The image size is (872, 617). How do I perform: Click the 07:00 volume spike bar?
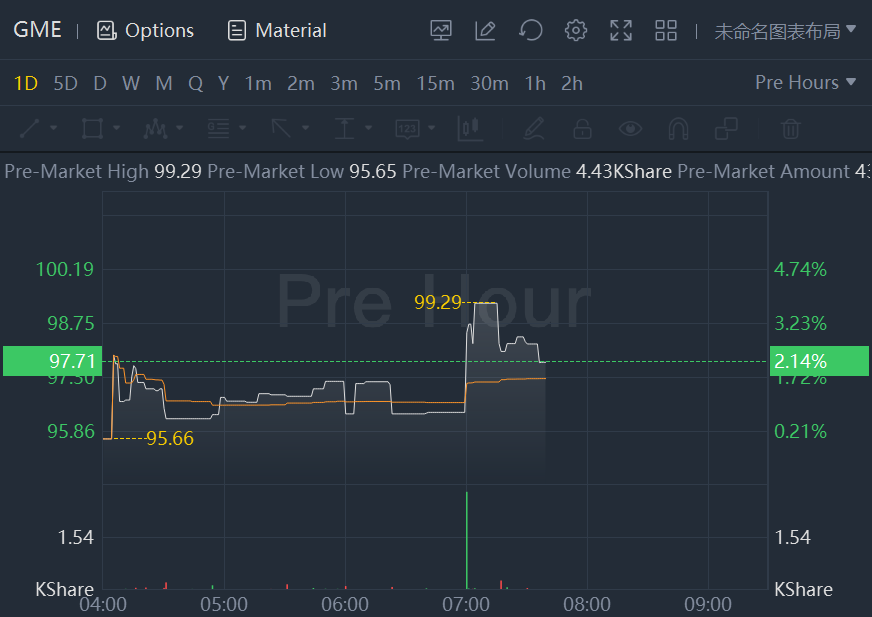tap(467, 540)
